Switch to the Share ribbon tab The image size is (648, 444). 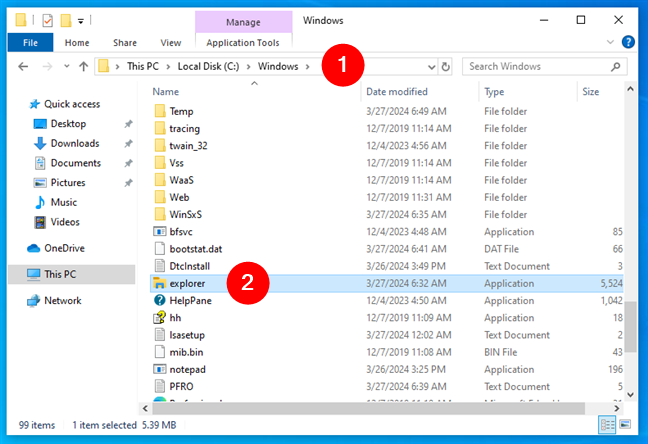pyautogui.click(x=125, y=43)
